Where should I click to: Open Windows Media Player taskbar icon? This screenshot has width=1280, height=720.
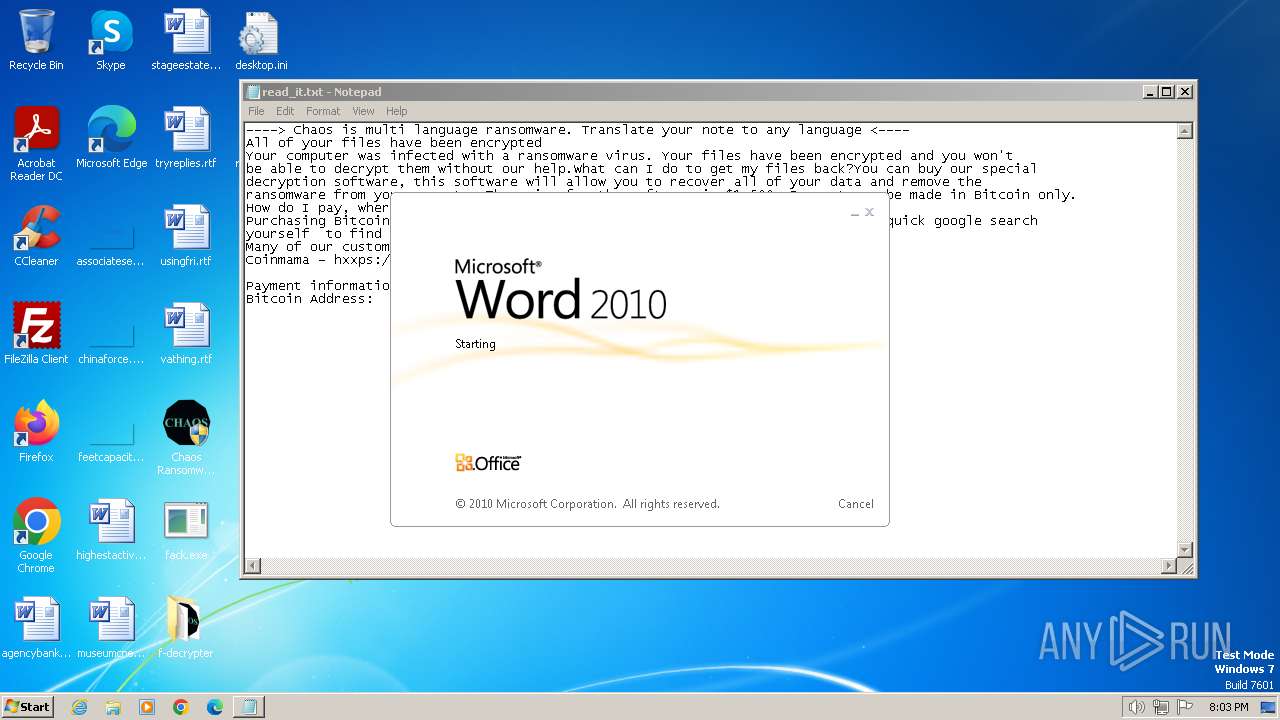coord(147,707)
